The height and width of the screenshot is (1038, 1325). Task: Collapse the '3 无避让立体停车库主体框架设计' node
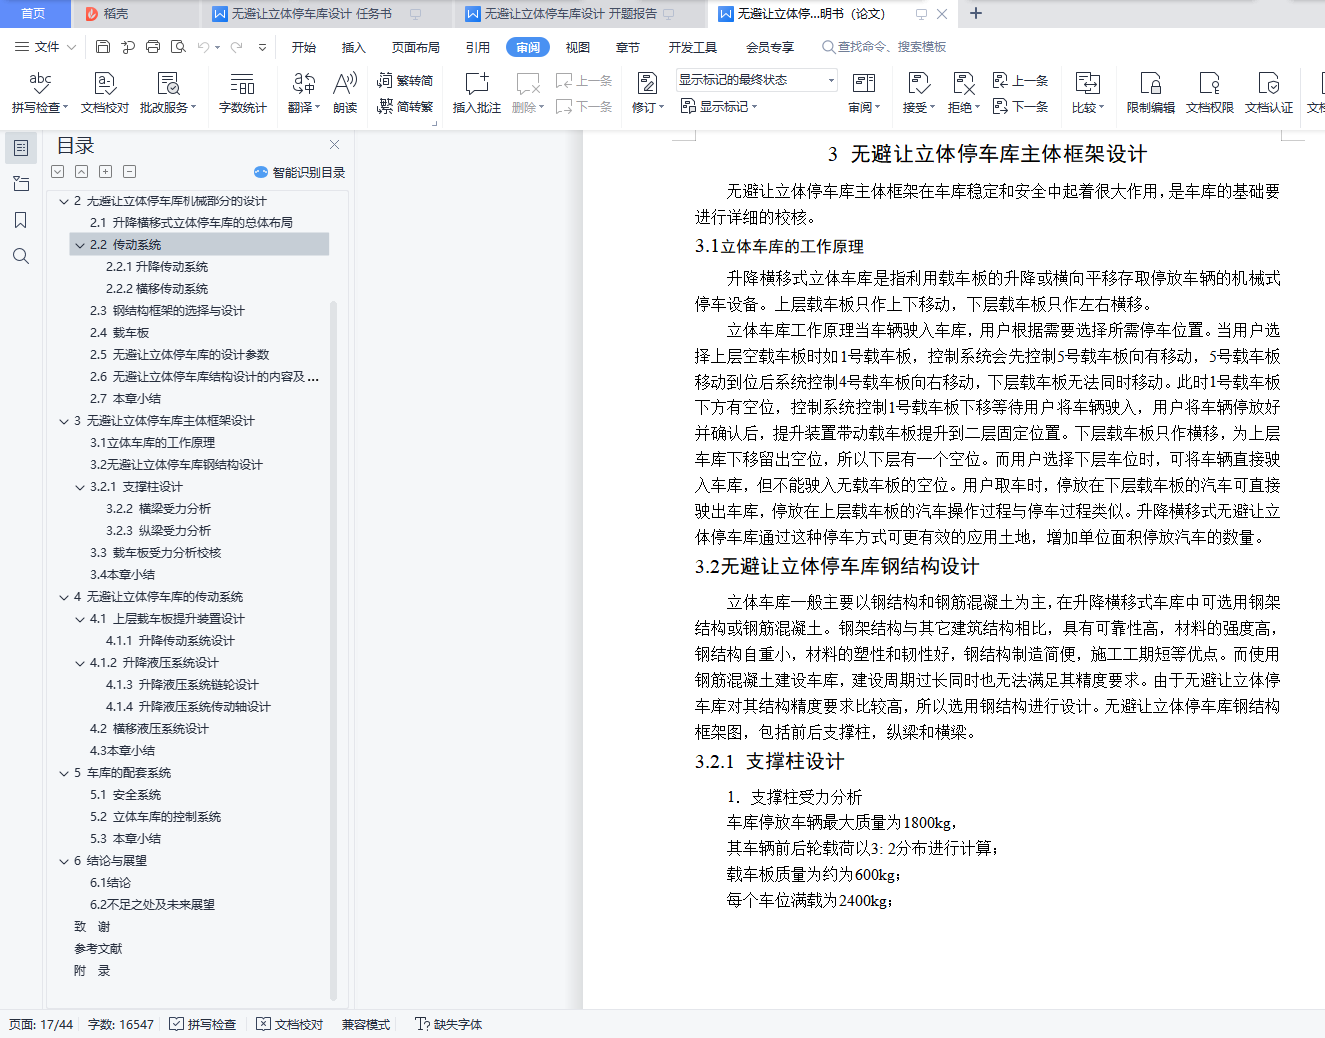click(63, 421)
